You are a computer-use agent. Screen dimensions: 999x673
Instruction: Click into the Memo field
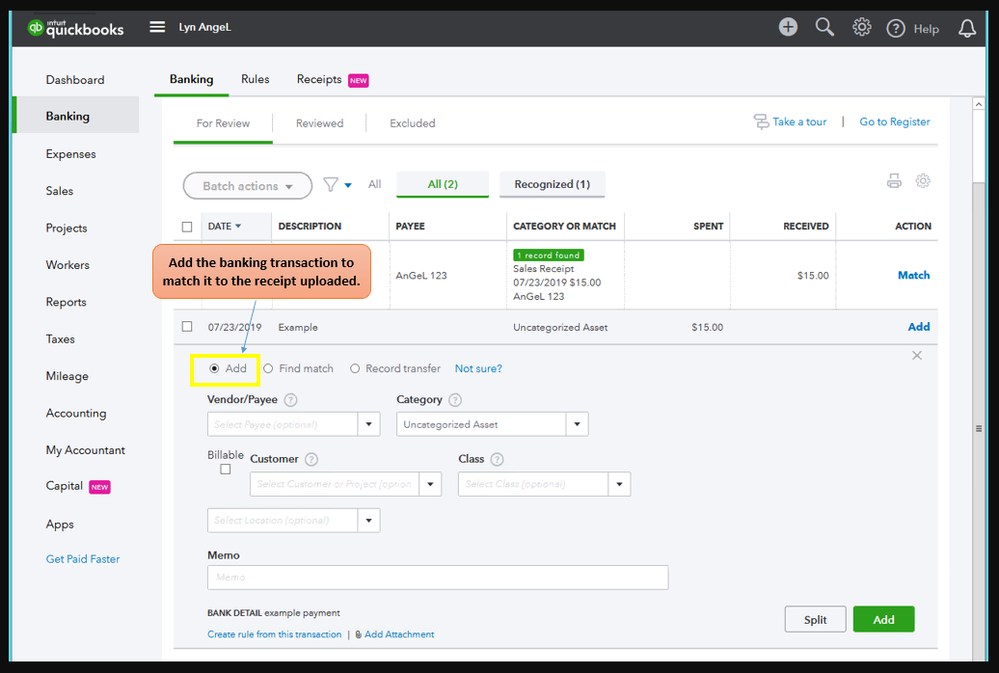[x=438, y=577]
